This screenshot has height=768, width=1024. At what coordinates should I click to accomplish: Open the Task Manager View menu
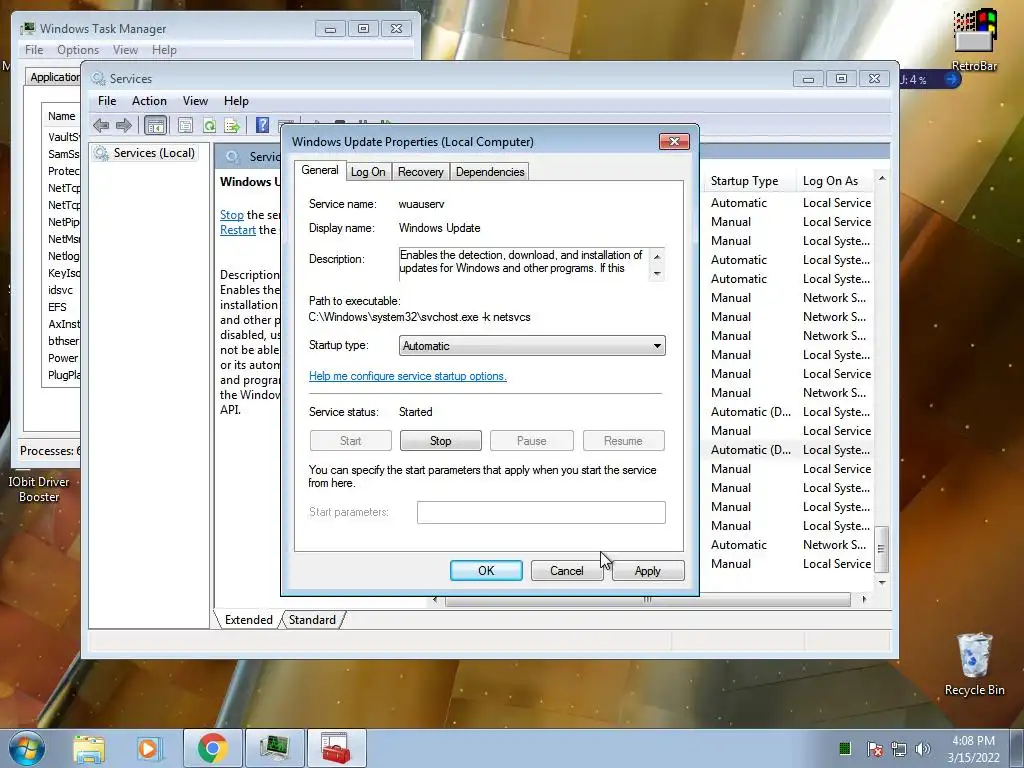pos(125,50)
